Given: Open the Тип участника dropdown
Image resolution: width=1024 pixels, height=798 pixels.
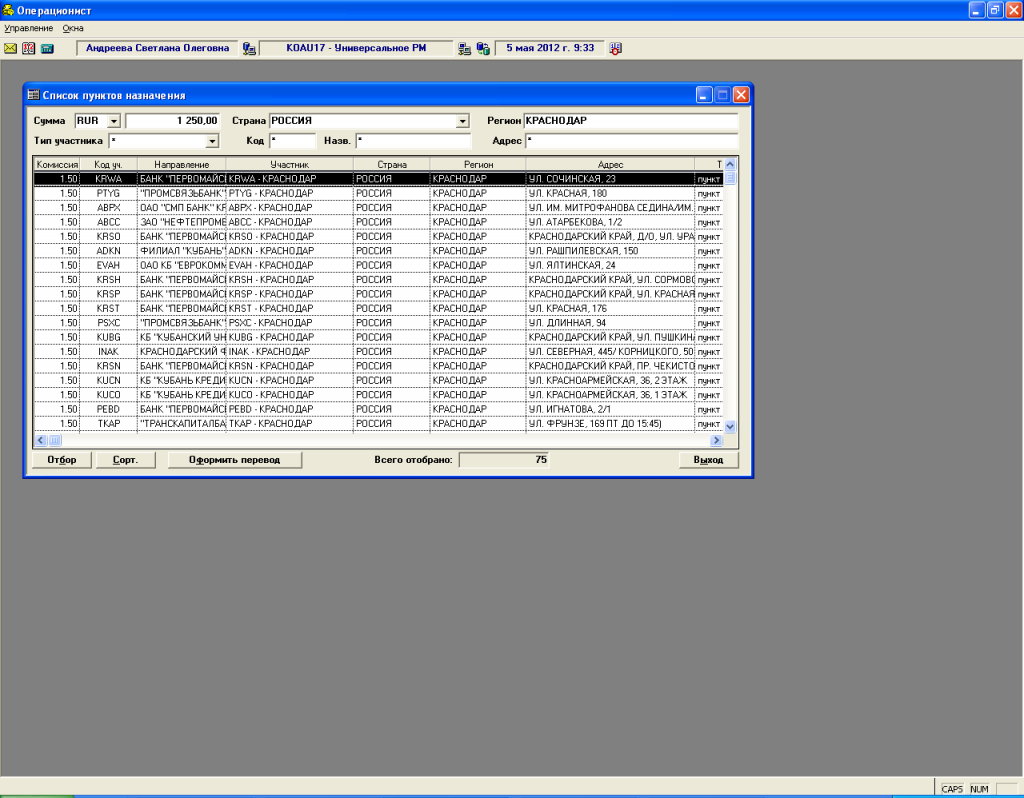Looking at the screenshot, I should click(x=212, y=141).
